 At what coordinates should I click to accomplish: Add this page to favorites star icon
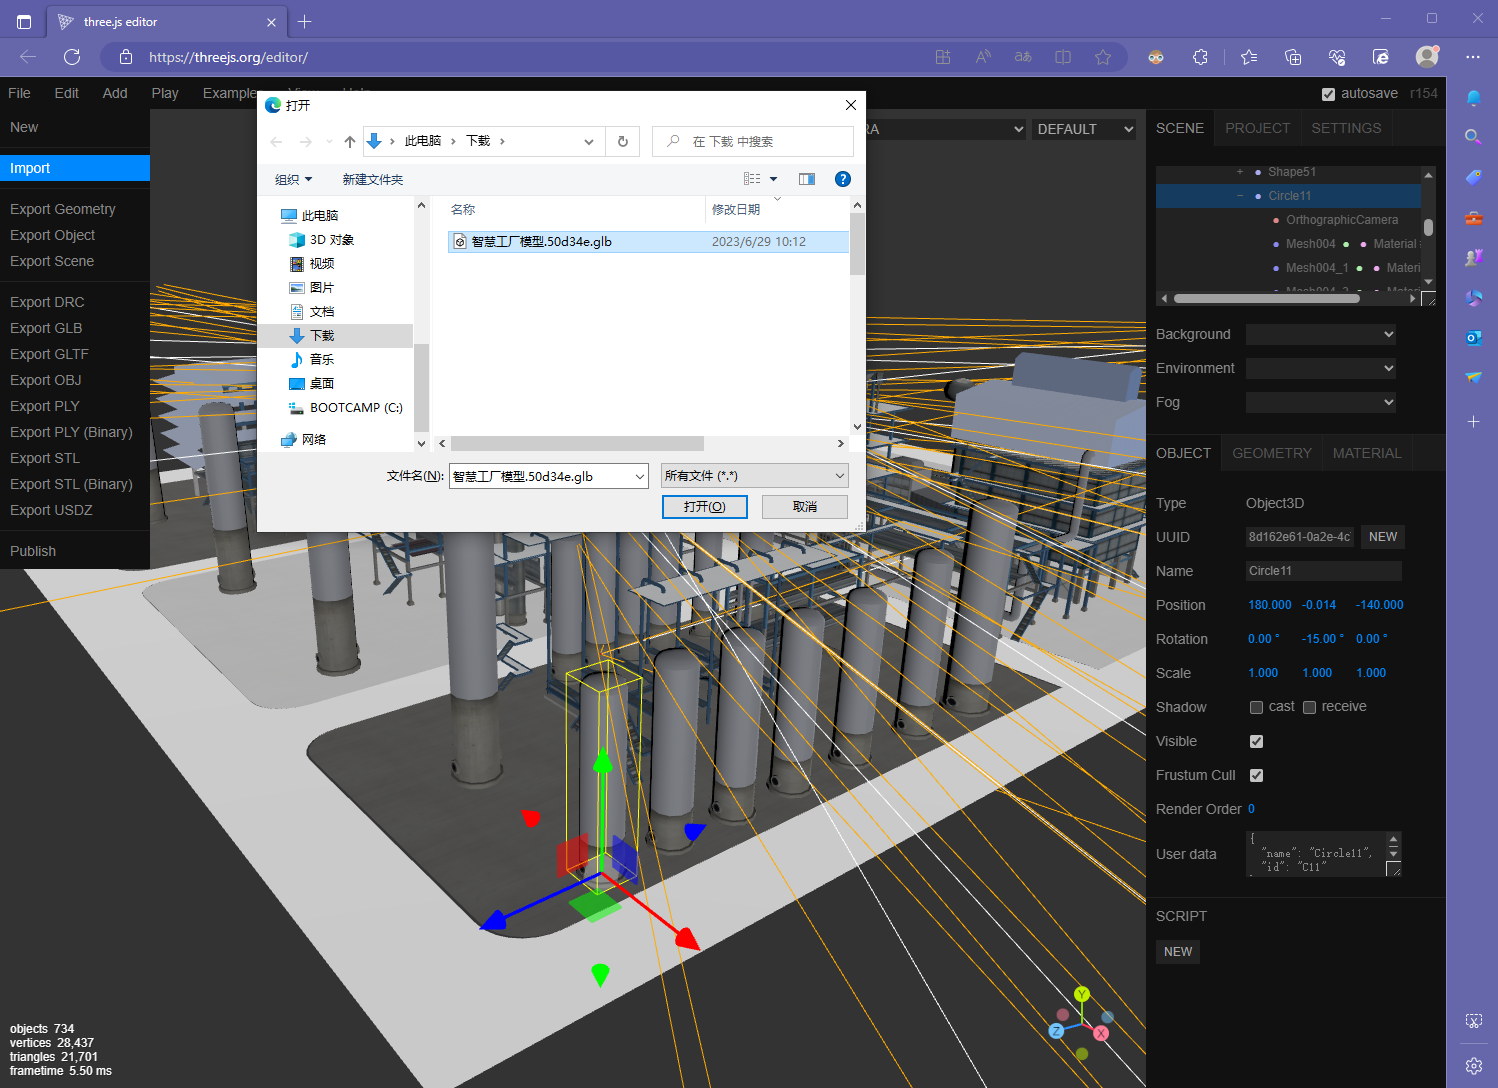[1103, 57]
